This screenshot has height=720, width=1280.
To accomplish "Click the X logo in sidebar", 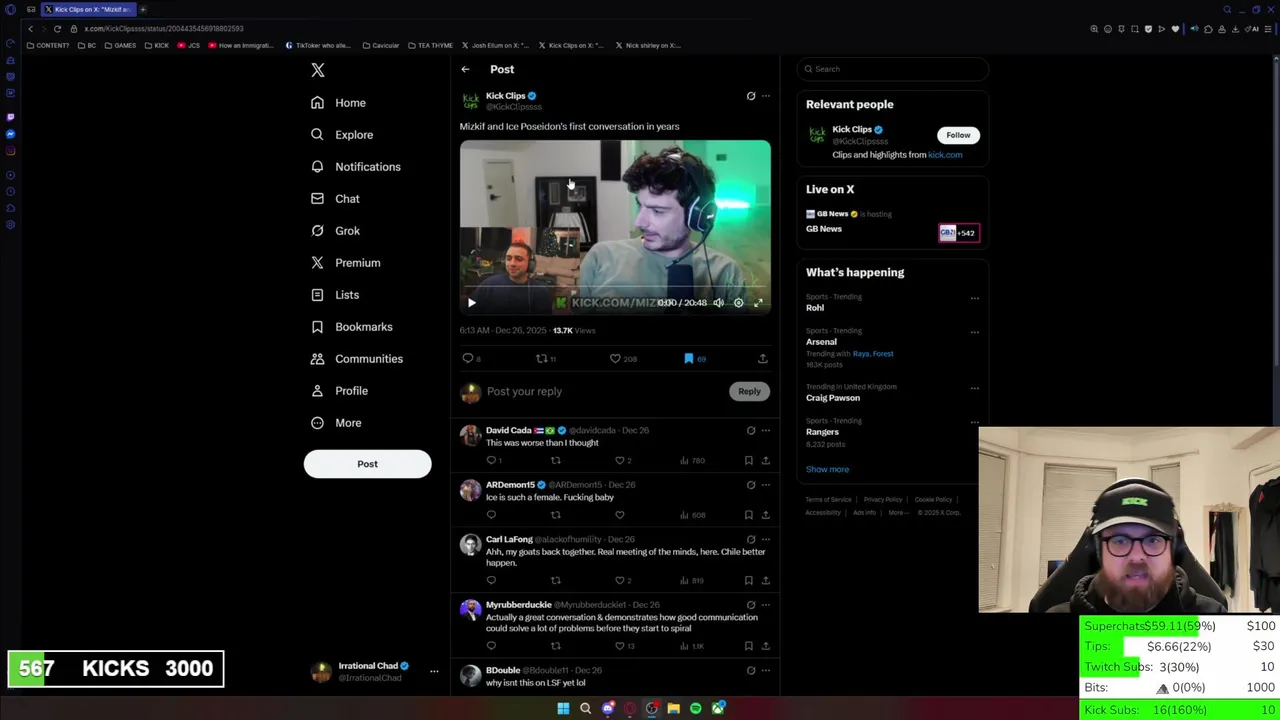I will 318,70.
